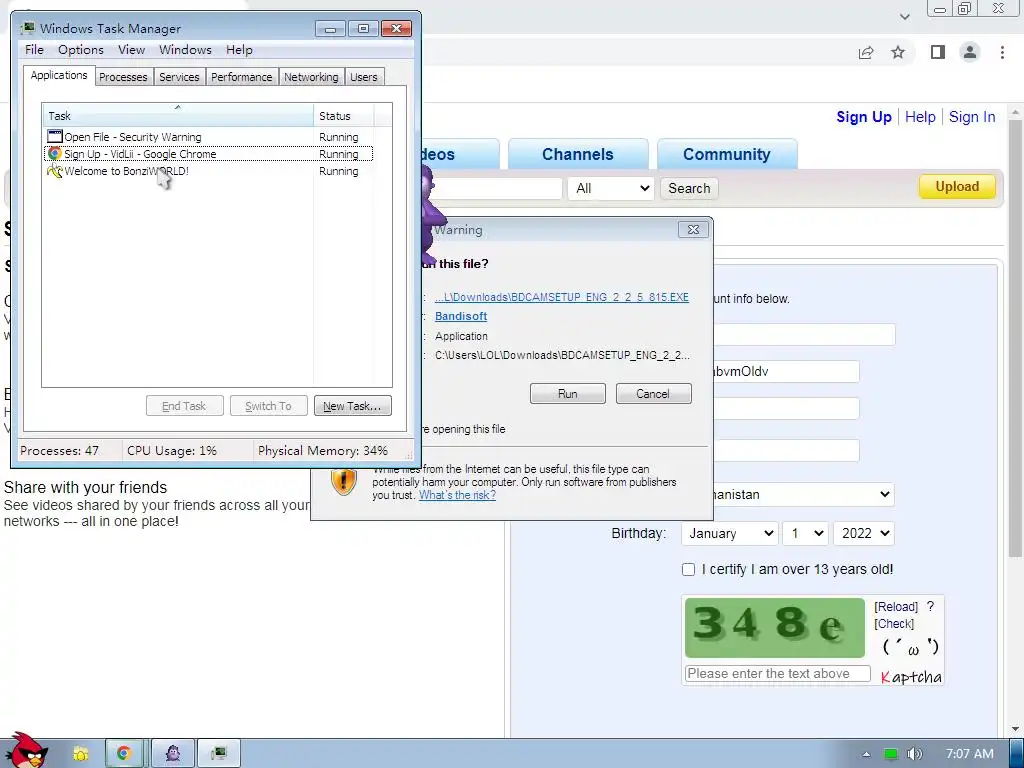This screenshot has height=768, width=1024.
Task: Open Task Manager Windows menu
Action: [x=185, y=50]
